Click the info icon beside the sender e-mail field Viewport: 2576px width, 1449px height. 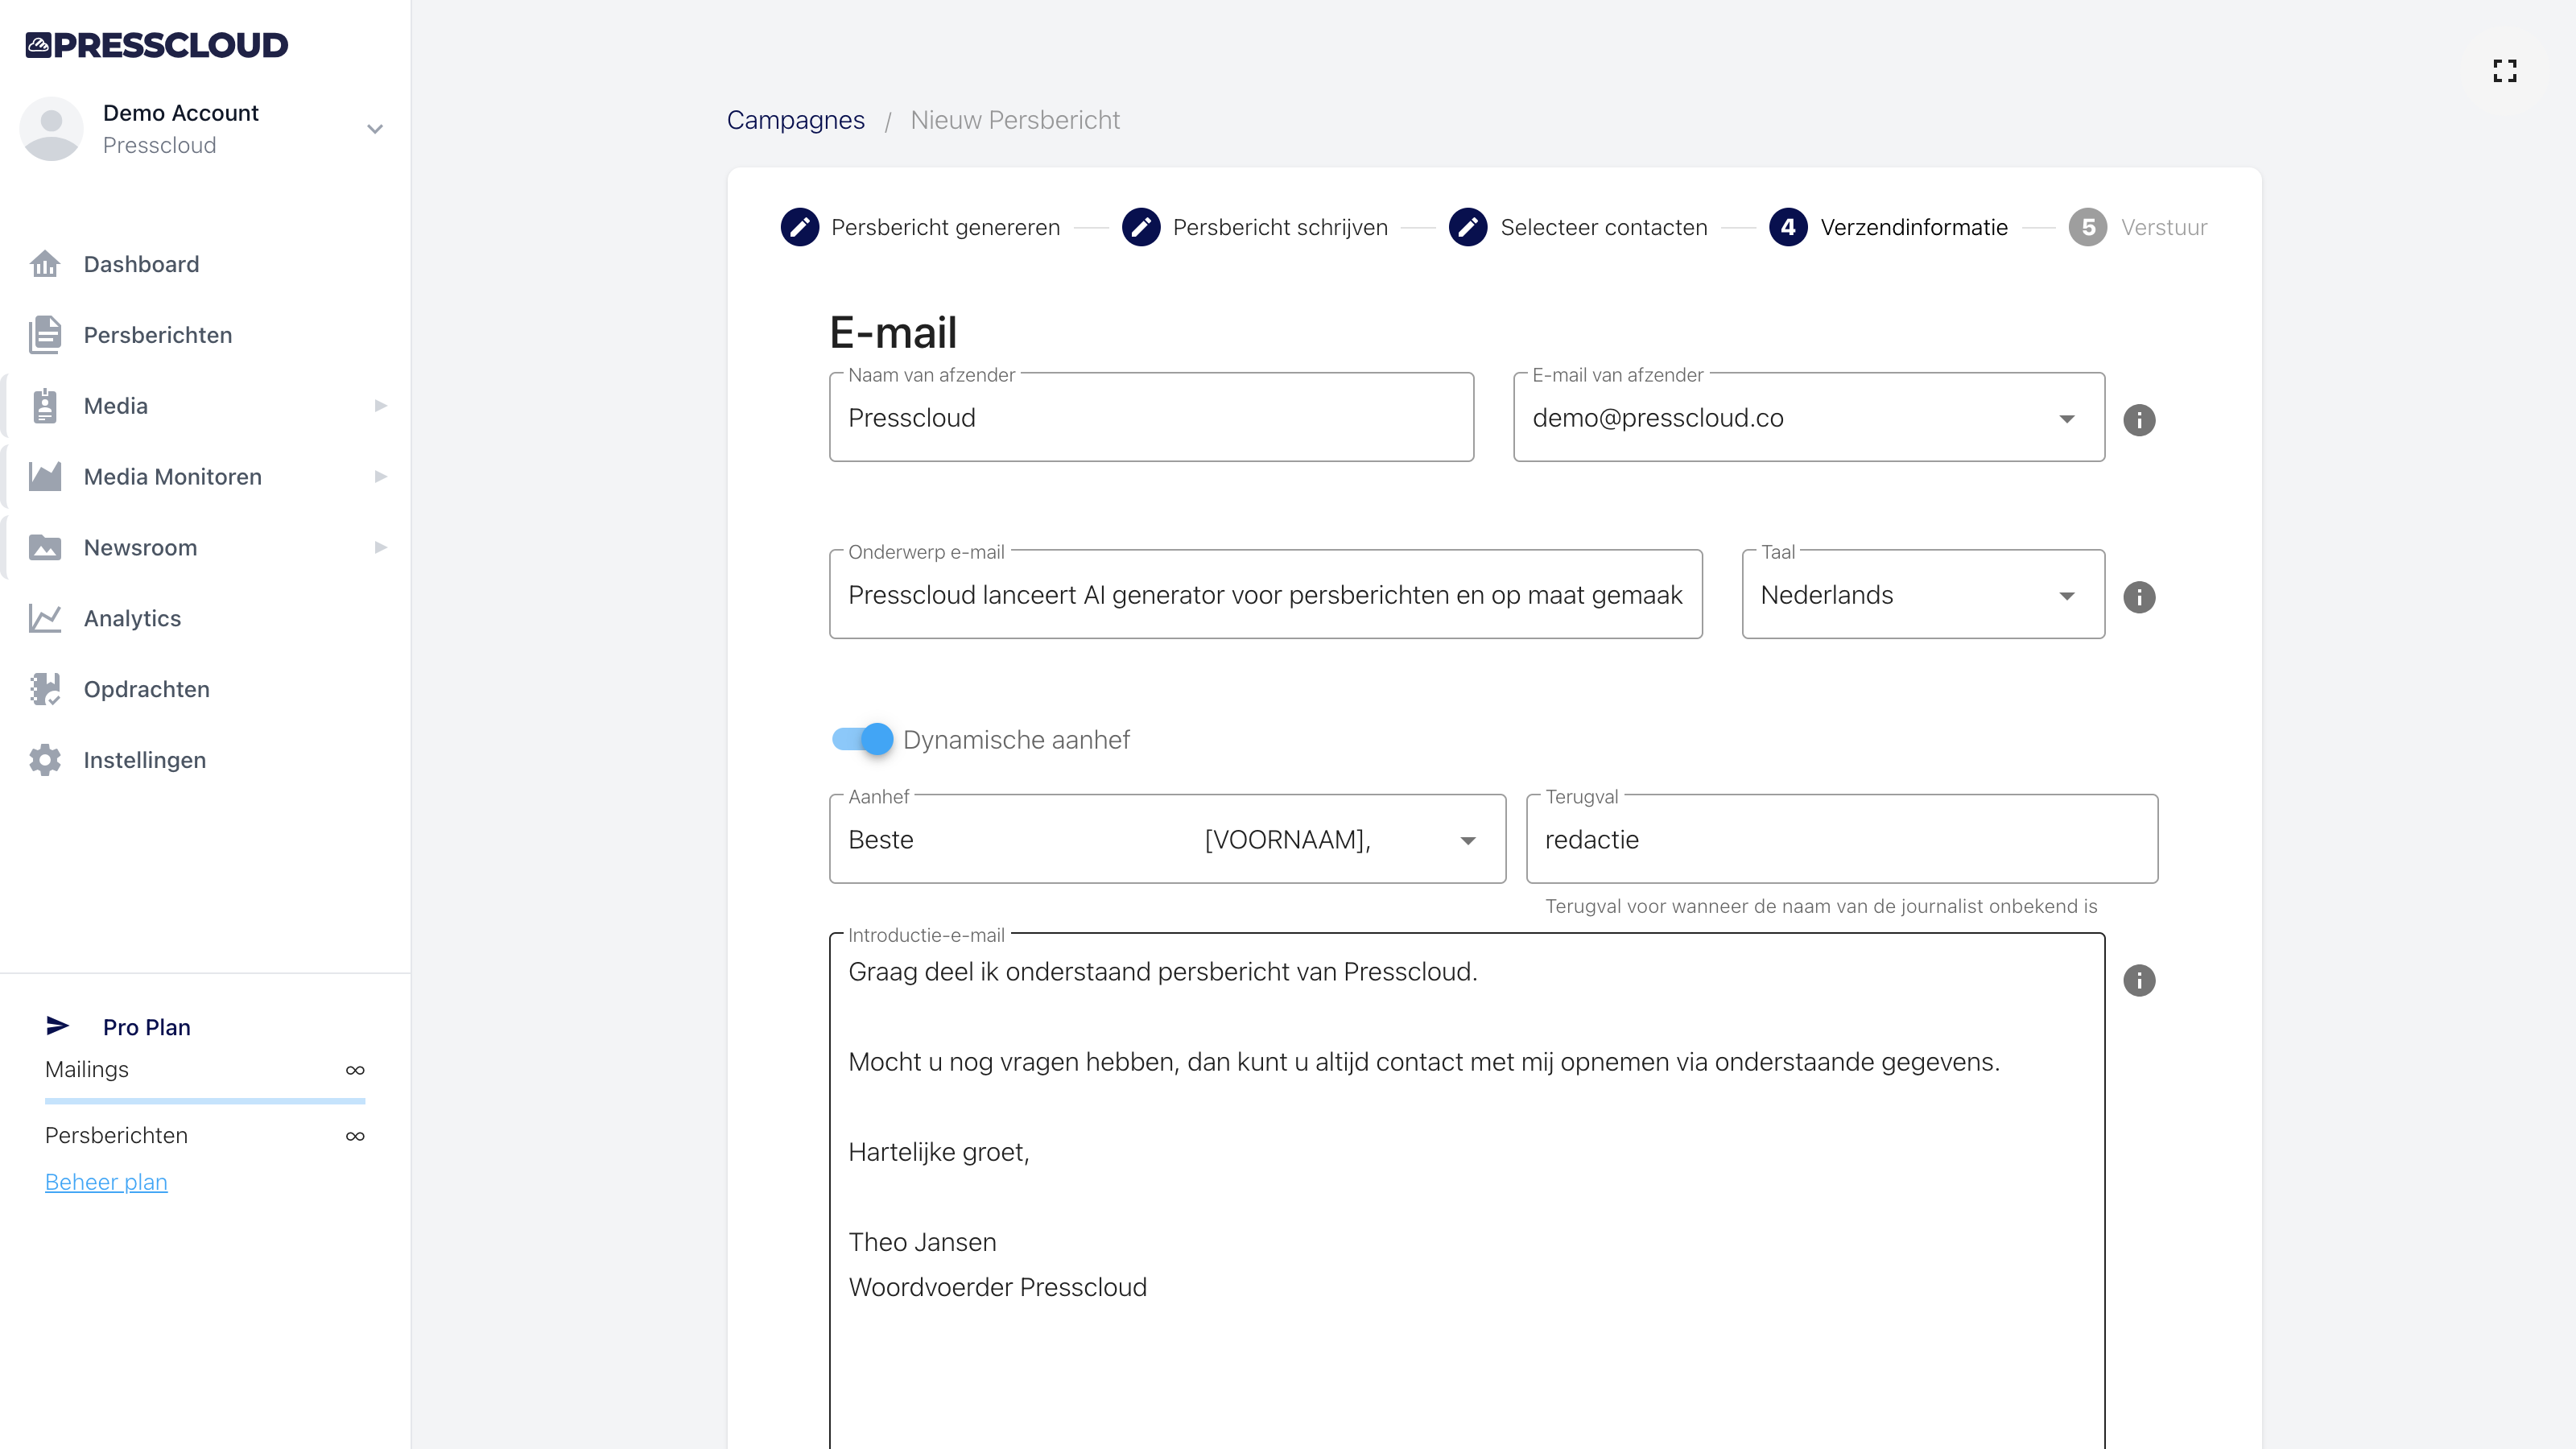point(2139,420)
